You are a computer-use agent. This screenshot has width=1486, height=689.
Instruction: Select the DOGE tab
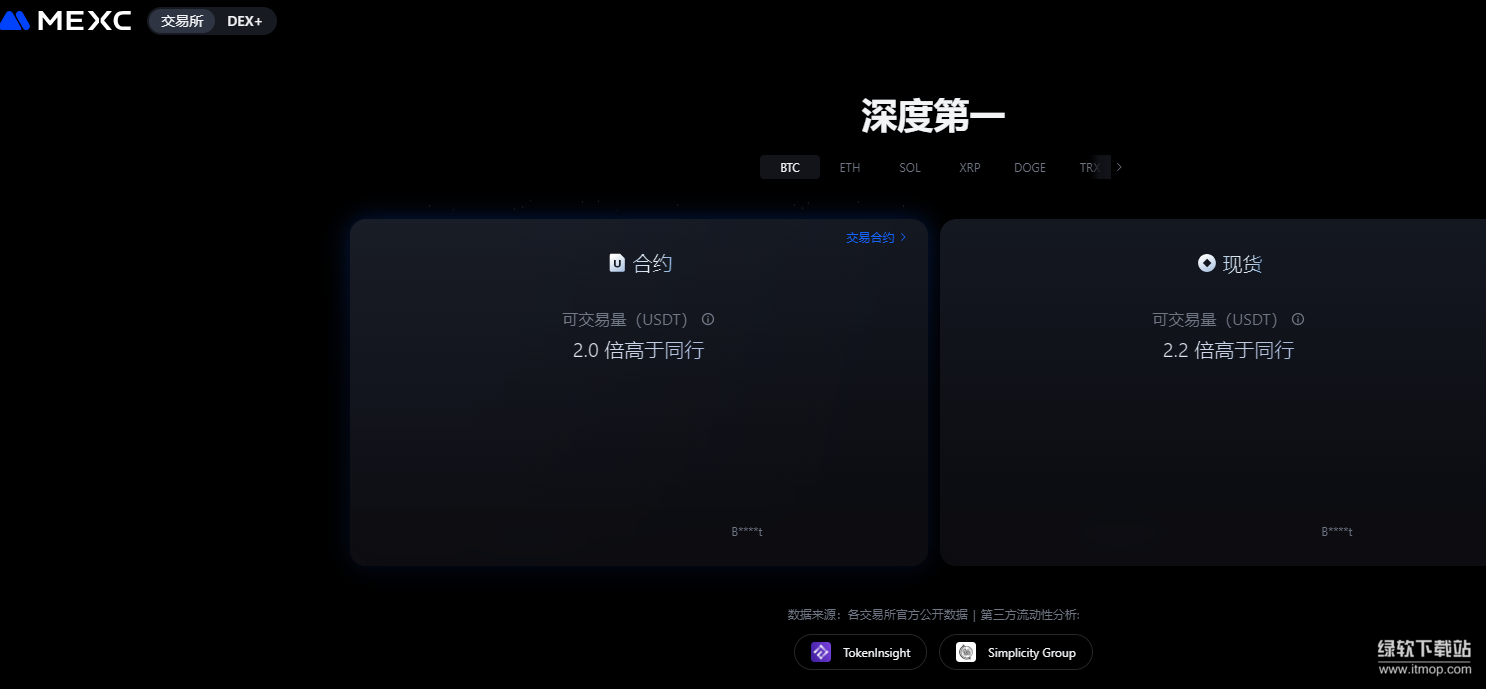(1030, 167)
